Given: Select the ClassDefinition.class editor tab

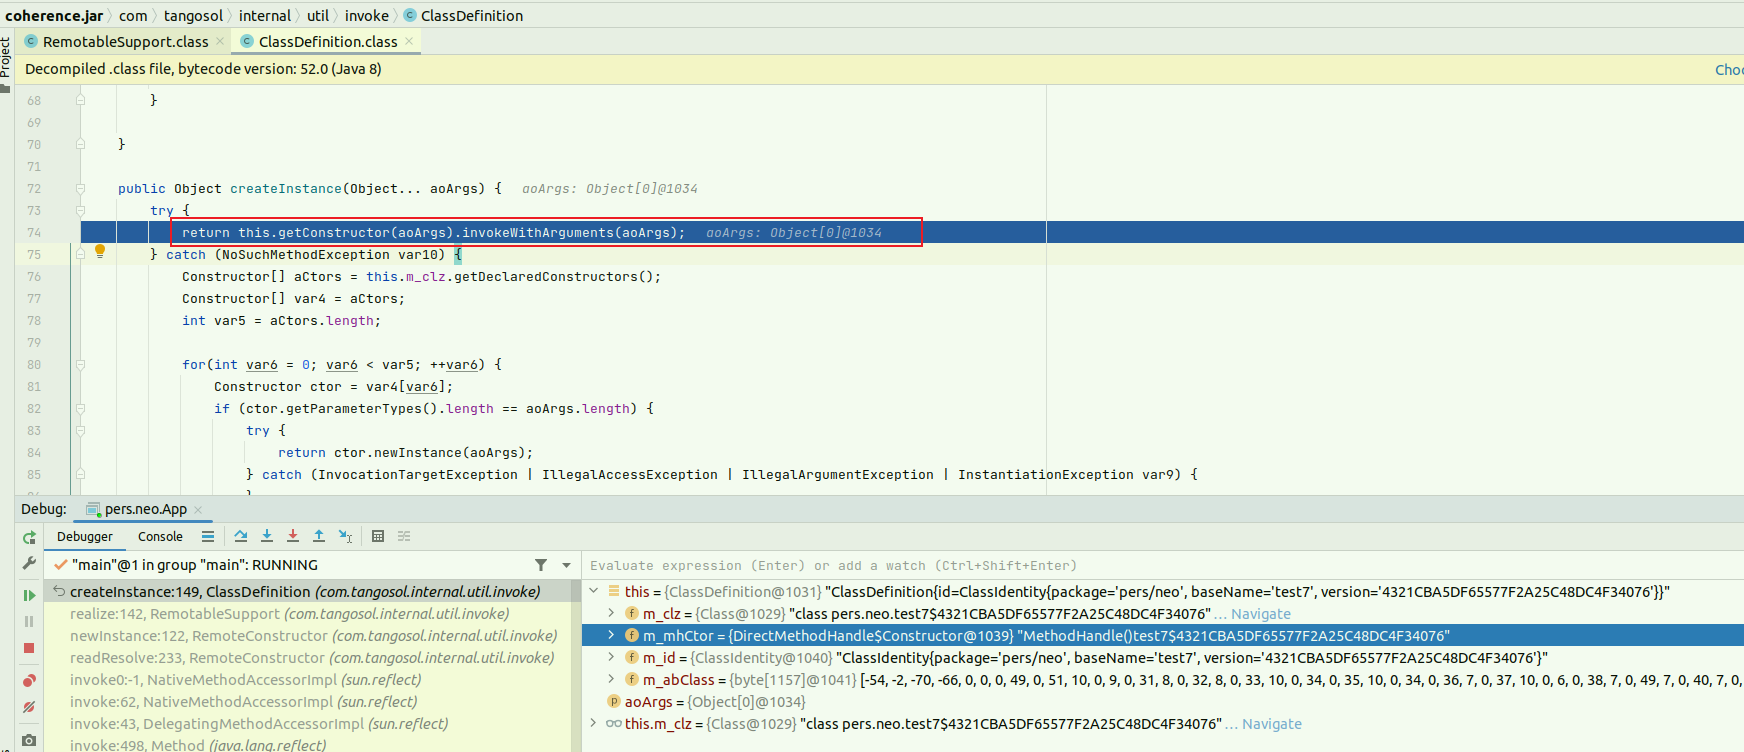Looking at the screenshot, I should pyautogui.click(x=328, y=42).
